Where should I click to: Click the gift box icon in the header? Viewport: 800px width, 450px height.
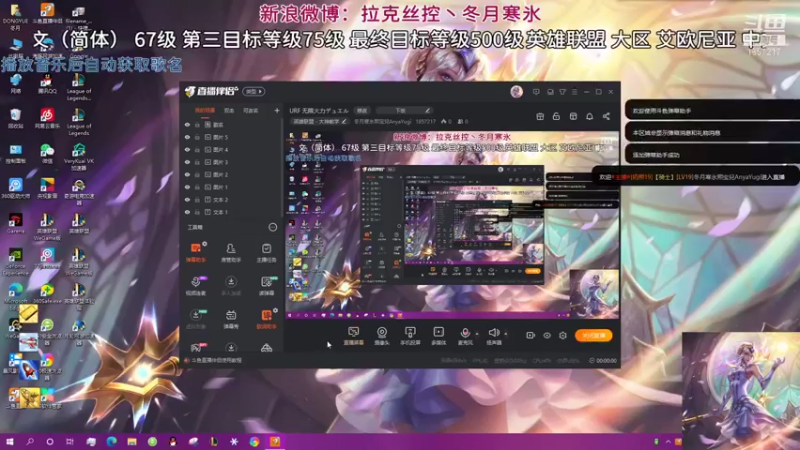(540, 116)
